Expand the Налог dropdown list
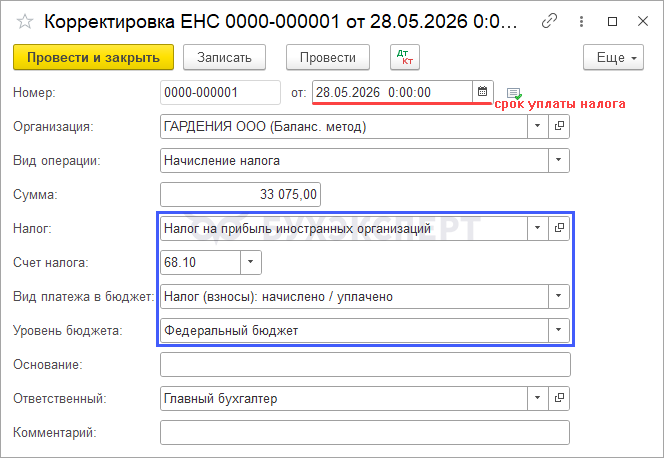 (538, 228)
